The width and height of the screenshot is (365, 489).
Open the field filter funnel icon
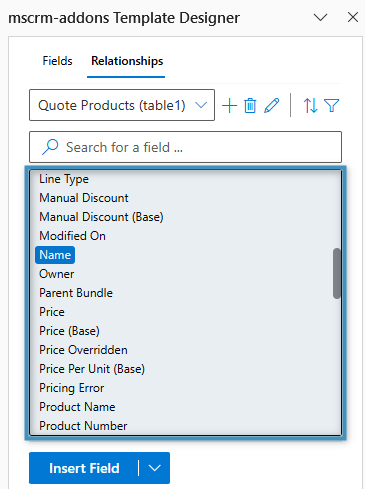click(332, 106)
